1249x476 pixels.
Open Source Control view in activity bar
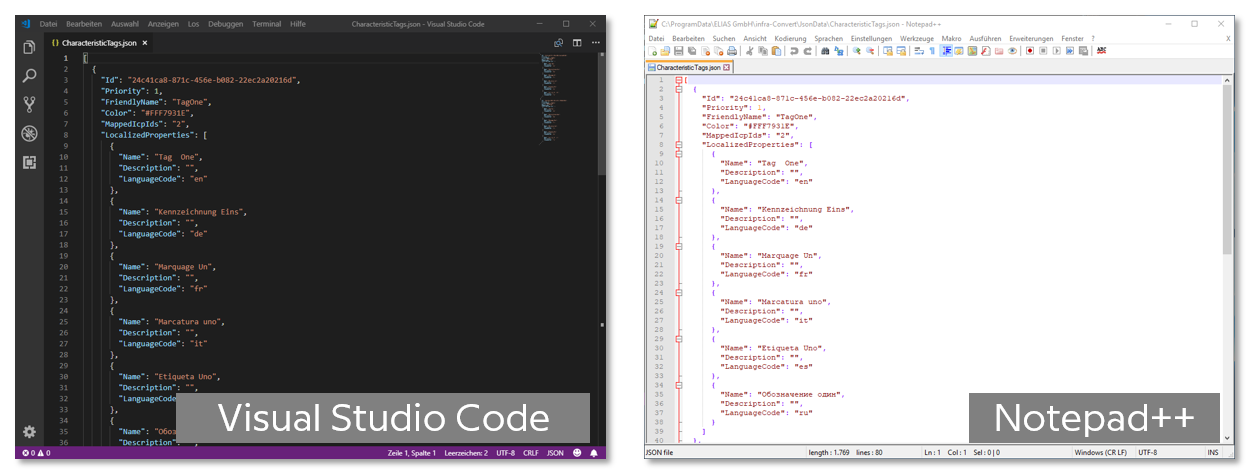[29, 104]
